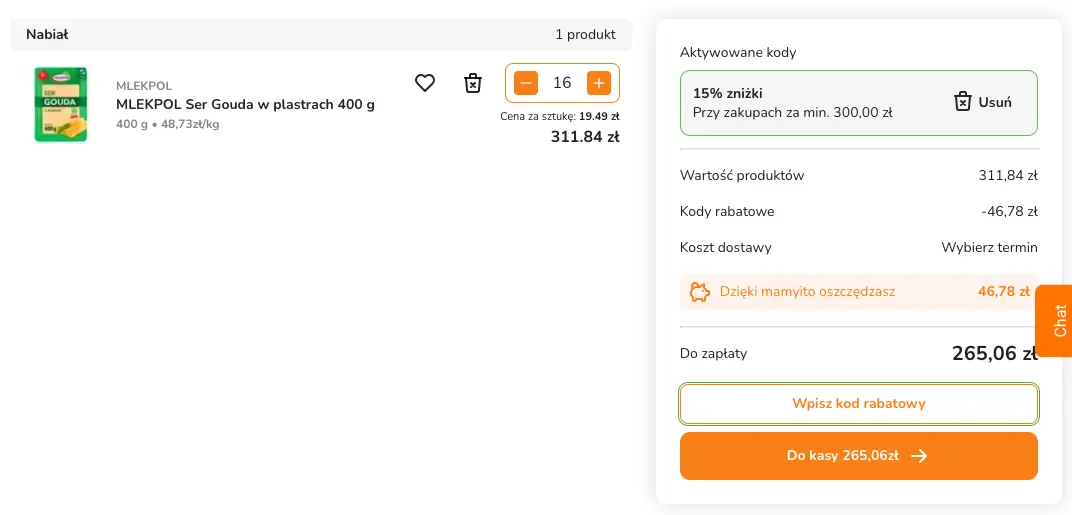Click the 15% zniżki activated code text

point(727,94)
